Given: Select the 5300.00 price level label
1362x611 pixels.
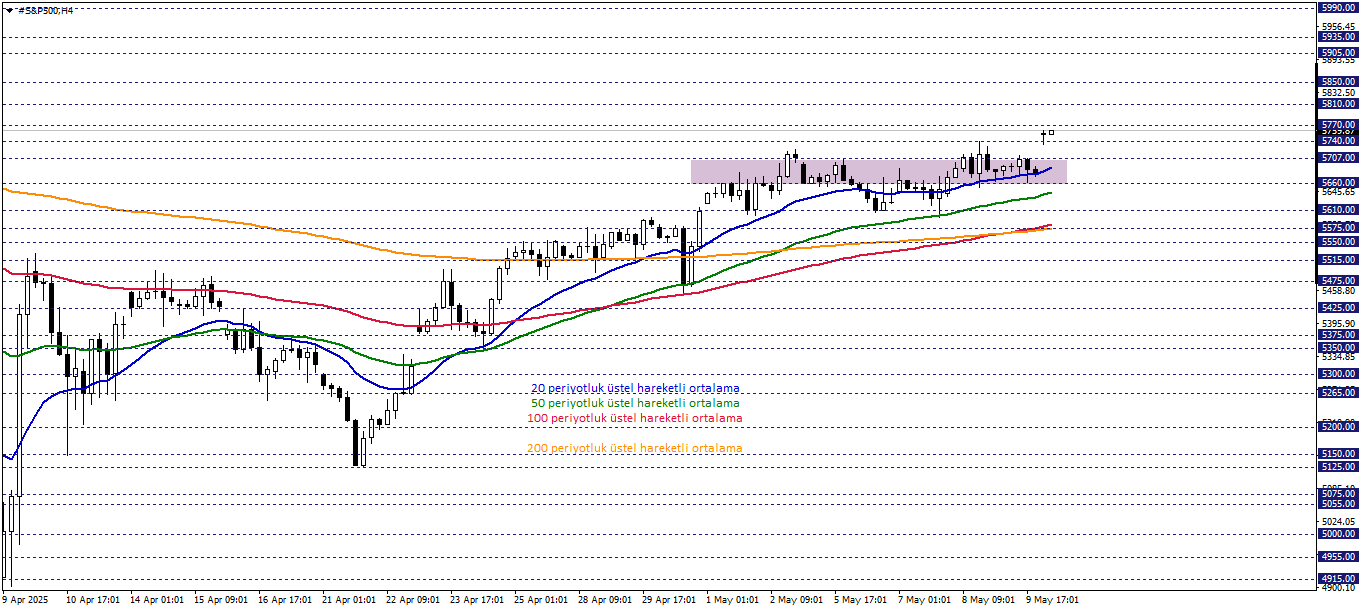Looking at the screenshot, I should click(1338, 374).
